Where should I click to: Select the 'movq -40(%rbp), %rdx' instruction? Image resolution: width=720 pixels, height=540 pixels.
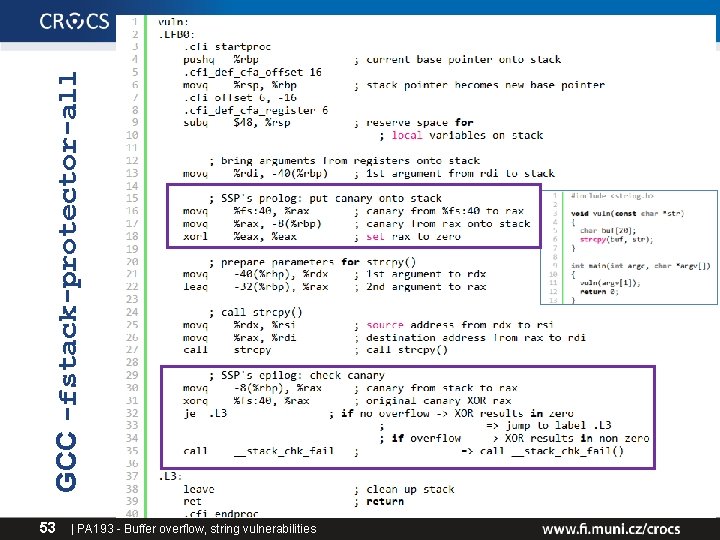(x=255, y=274)
